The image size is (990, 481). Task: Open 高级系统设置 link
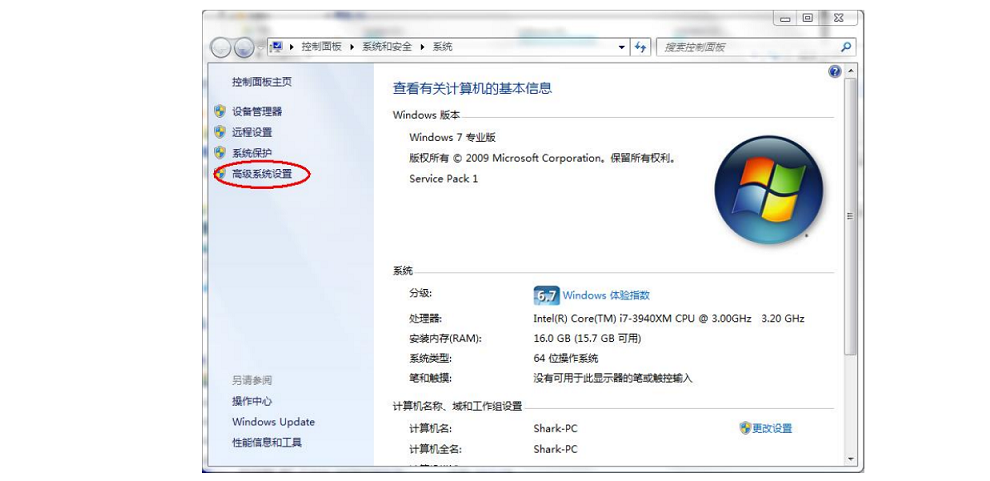tap(262, 174)
